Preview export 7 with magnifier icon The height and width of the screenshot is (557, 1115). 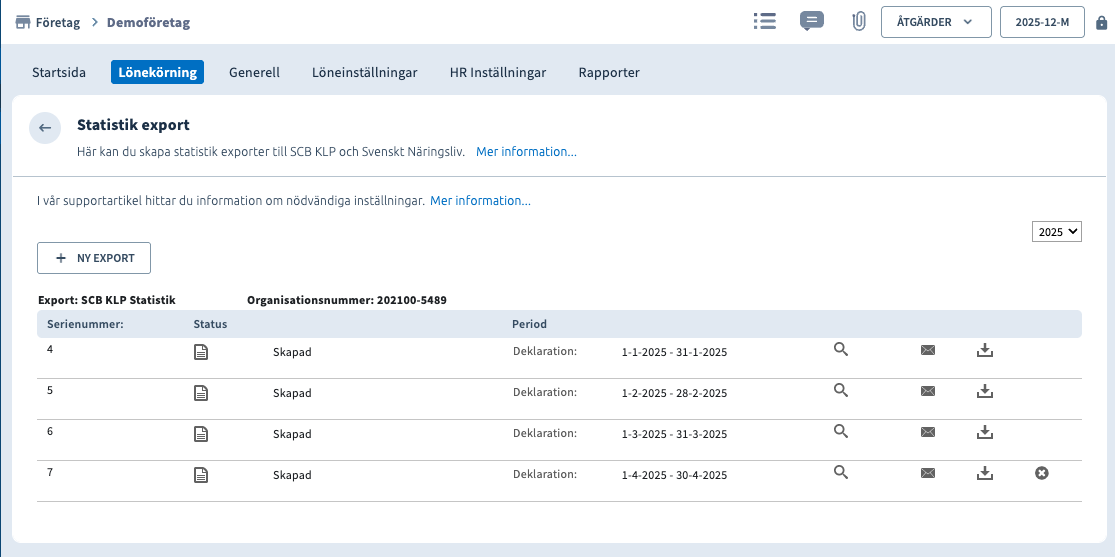[841, 473]
